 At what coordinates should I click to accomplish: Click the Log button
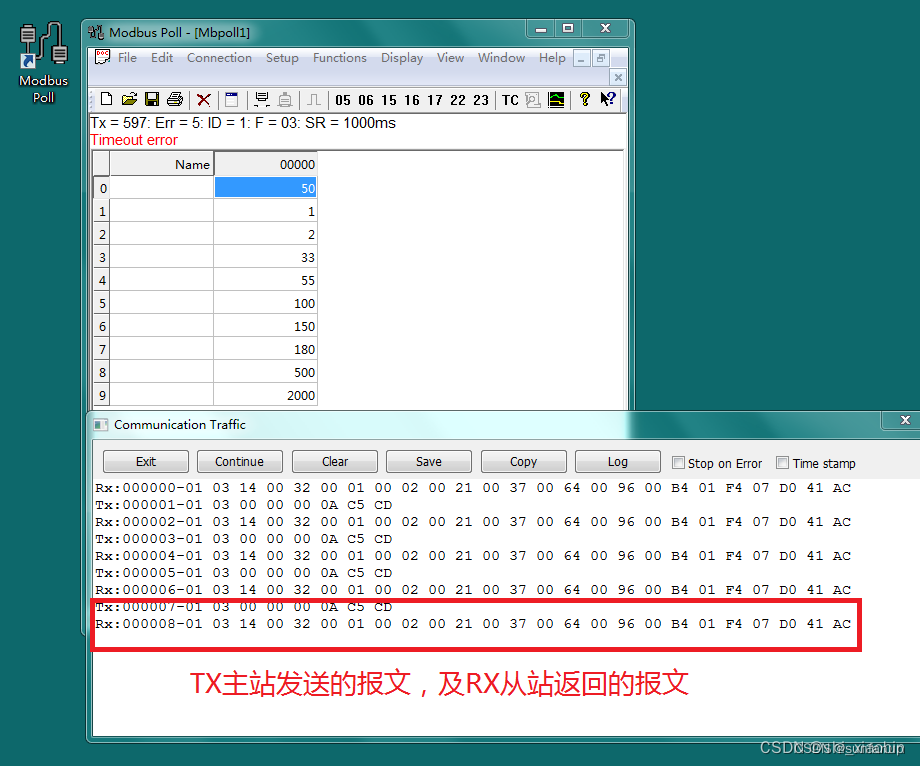click(618, 462)
